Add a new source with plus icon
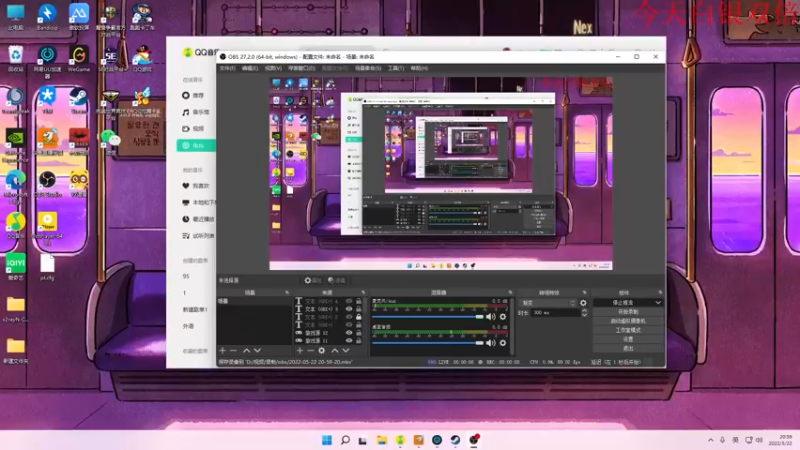Screen dimensions: 800x450 pyautogui.click(x=300, y=351)
